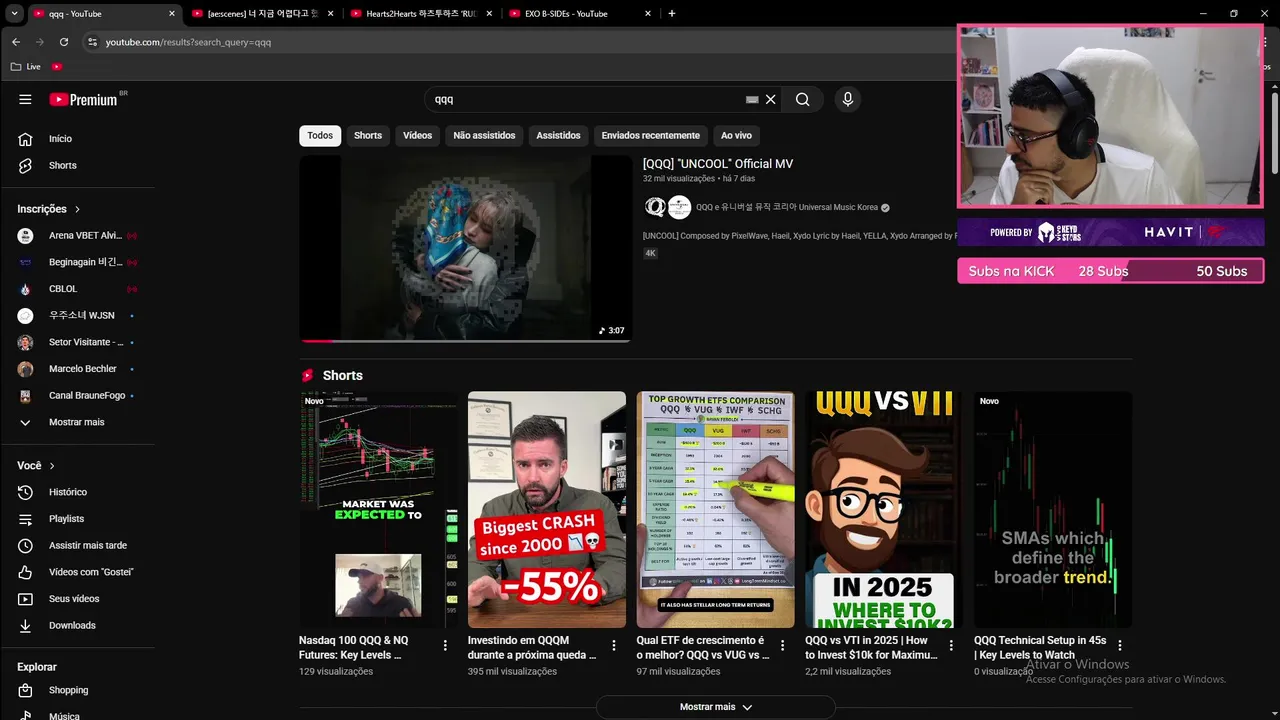This screenshot has width=1280, height=720.
Task: Select Enviados recentemente filter chip
Action: [x=650, y=136]
